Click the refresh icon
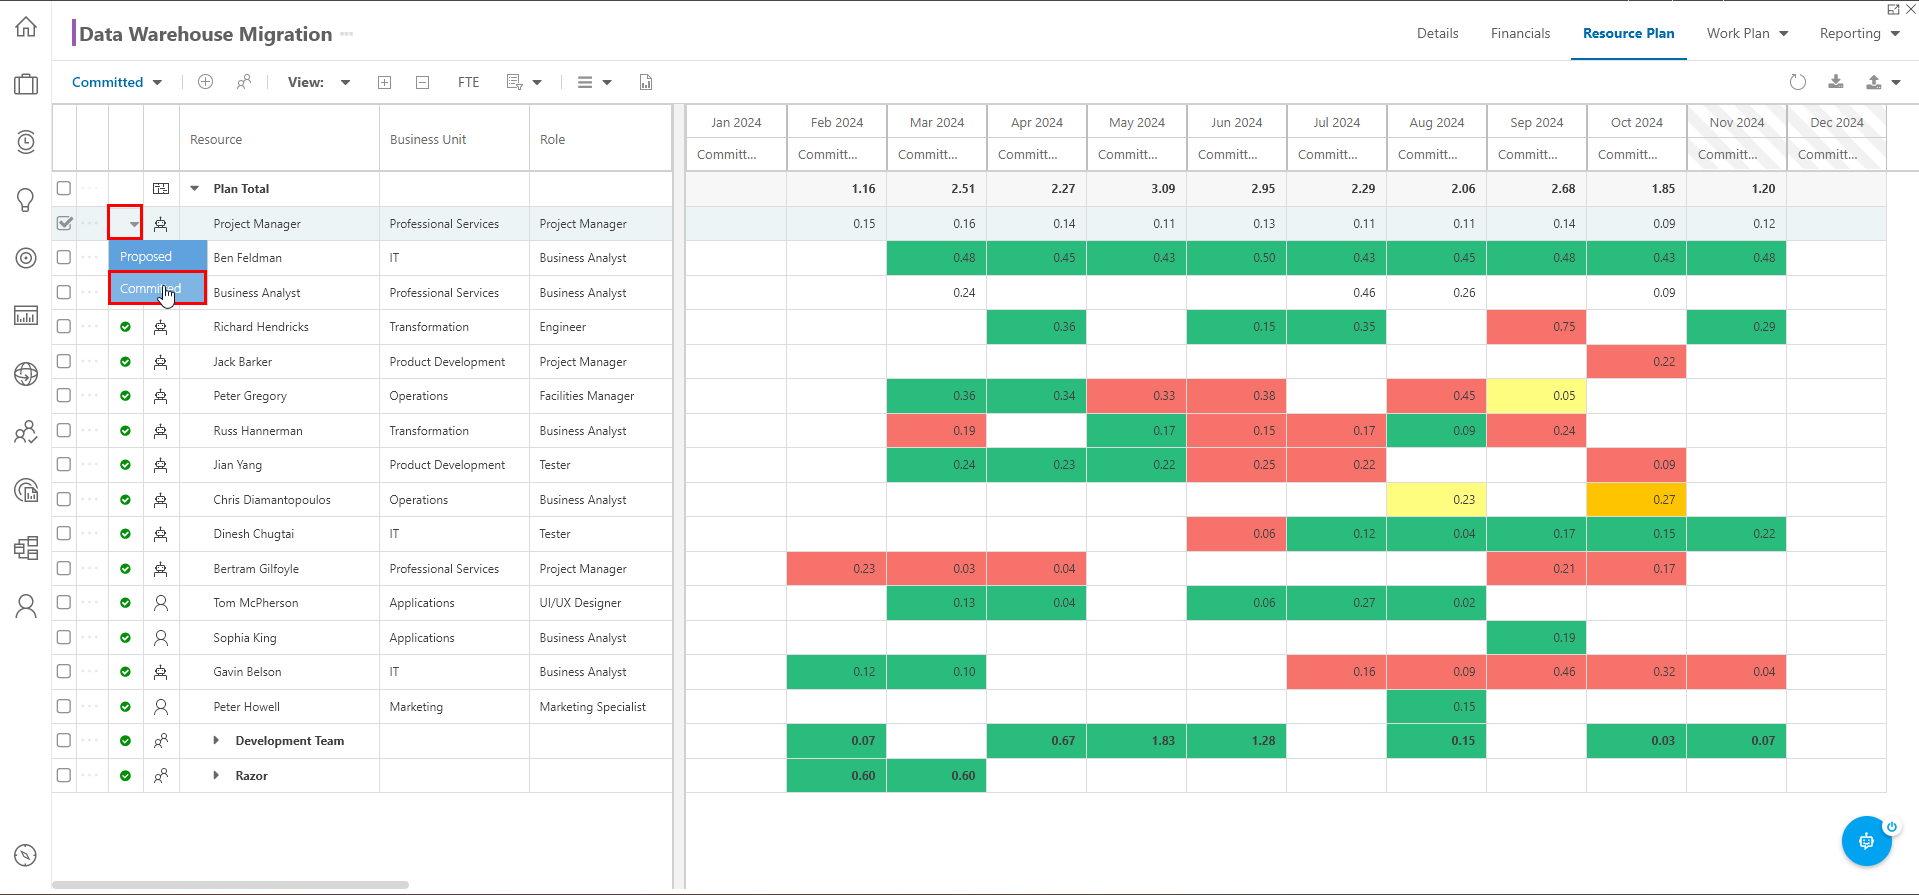Screen dimensions: 1919x895 point(1798,82)
